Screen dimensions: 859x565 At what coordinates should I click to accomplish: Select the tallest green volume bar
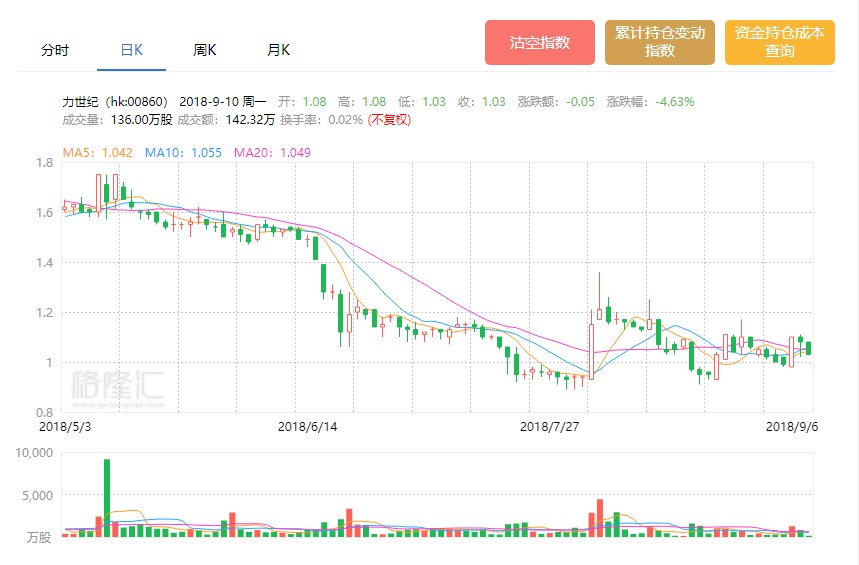click(107, 497)
